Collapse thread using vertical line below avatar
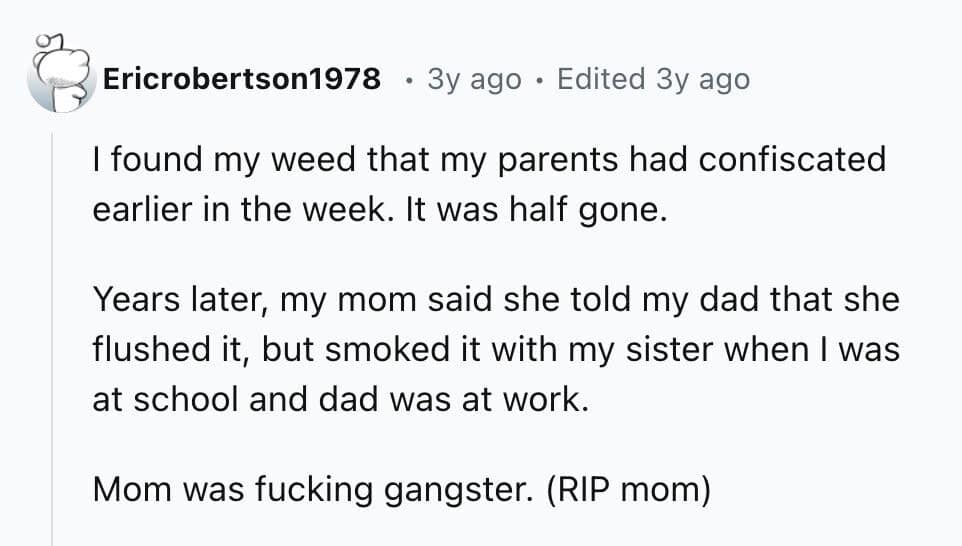The height and width of the screenshot is (546, 962). (54, 330)
